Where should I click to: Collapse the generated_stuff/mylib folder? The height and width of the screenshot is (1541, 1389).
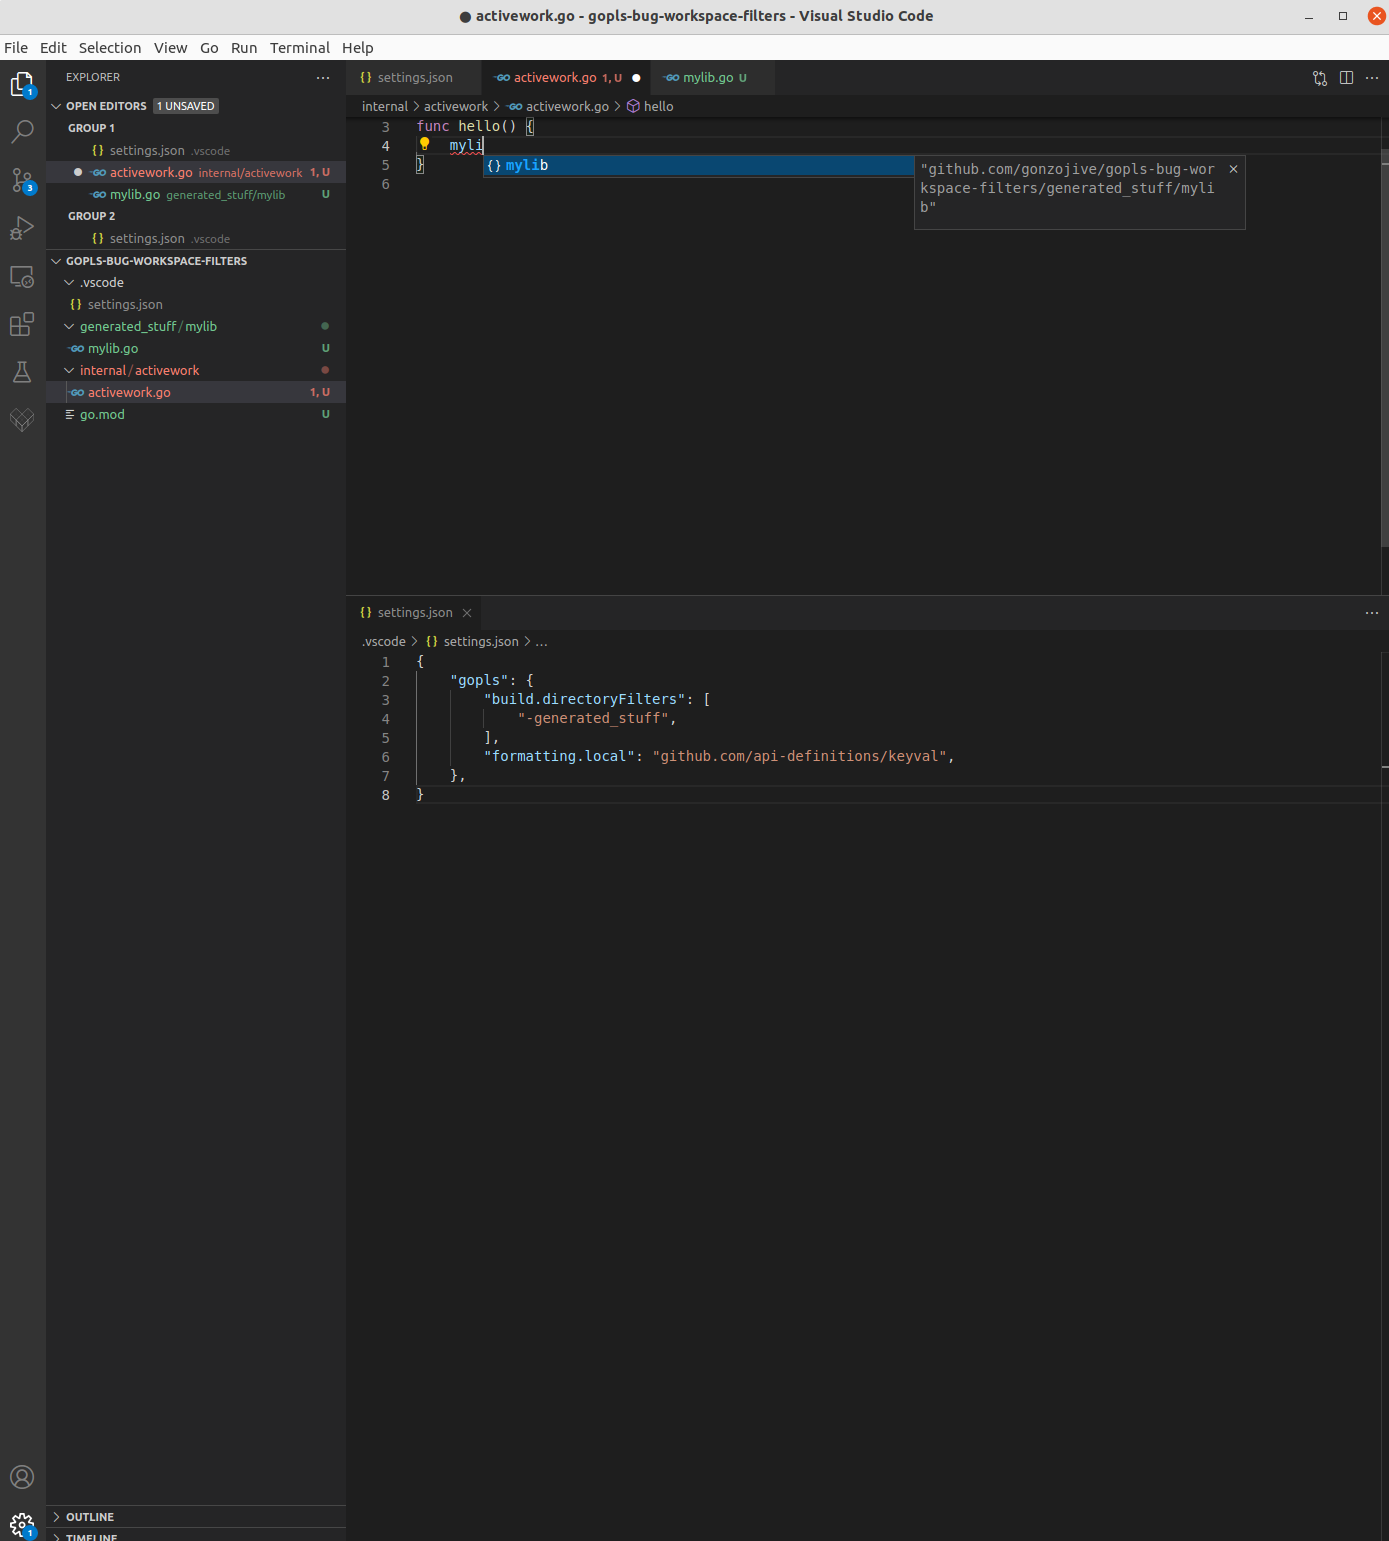(69, 327)
